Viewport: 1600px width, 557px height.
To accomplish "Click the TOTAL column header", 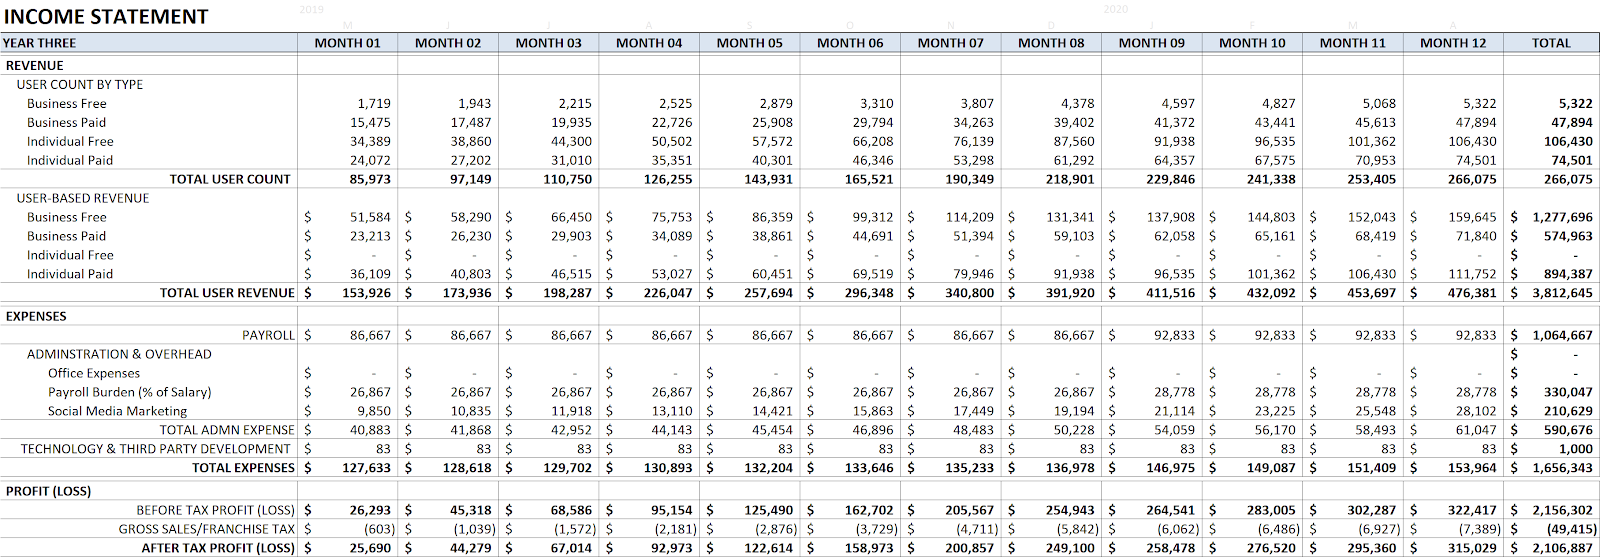I will 1551,43.
